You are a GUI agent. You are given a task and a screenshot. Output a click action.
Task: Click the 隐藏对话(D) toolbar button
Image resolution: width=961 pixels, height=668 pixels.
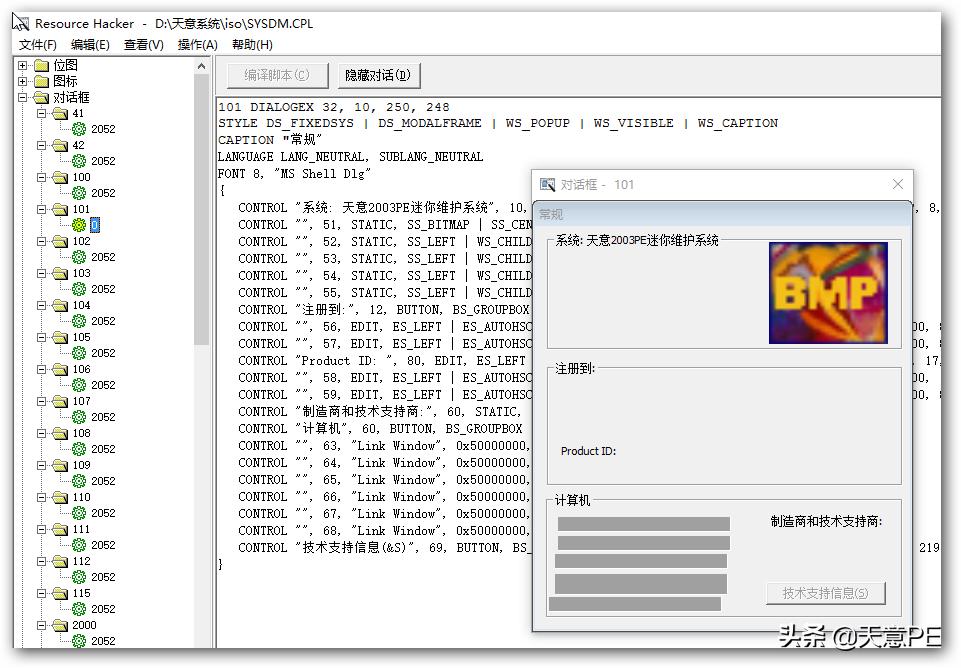point(378,75)
